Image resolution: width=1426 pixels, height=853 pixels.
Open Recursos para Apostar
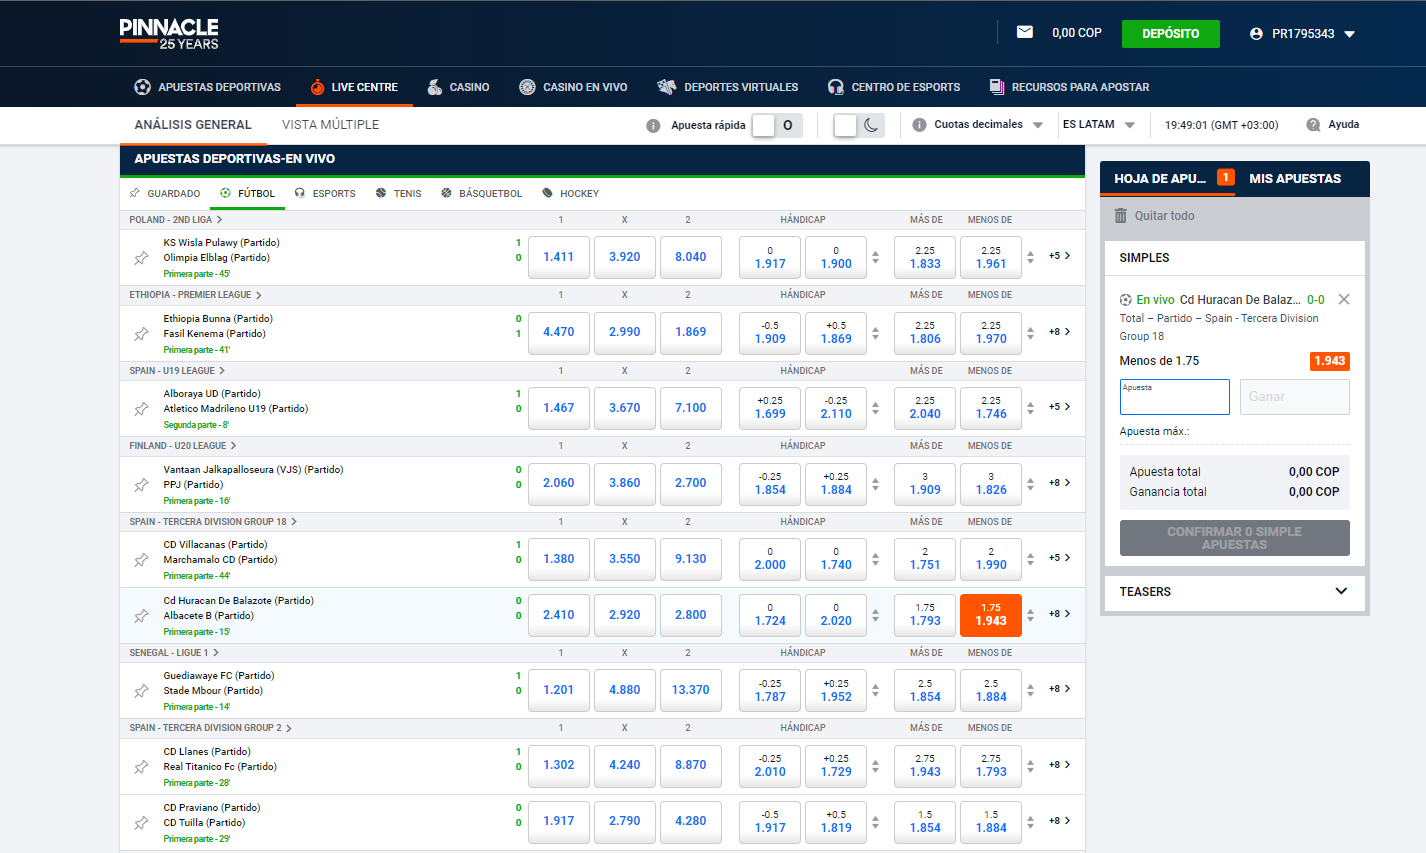click(x=1069, y=87)
